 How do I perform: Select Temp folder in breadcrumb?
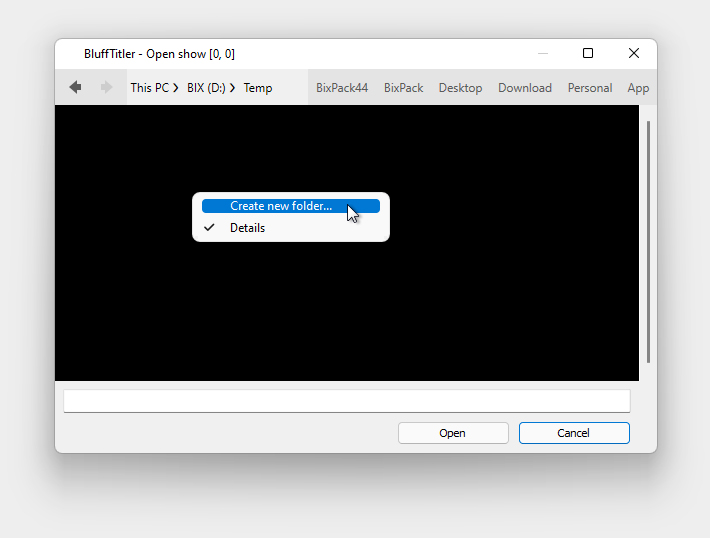(258, 88)
